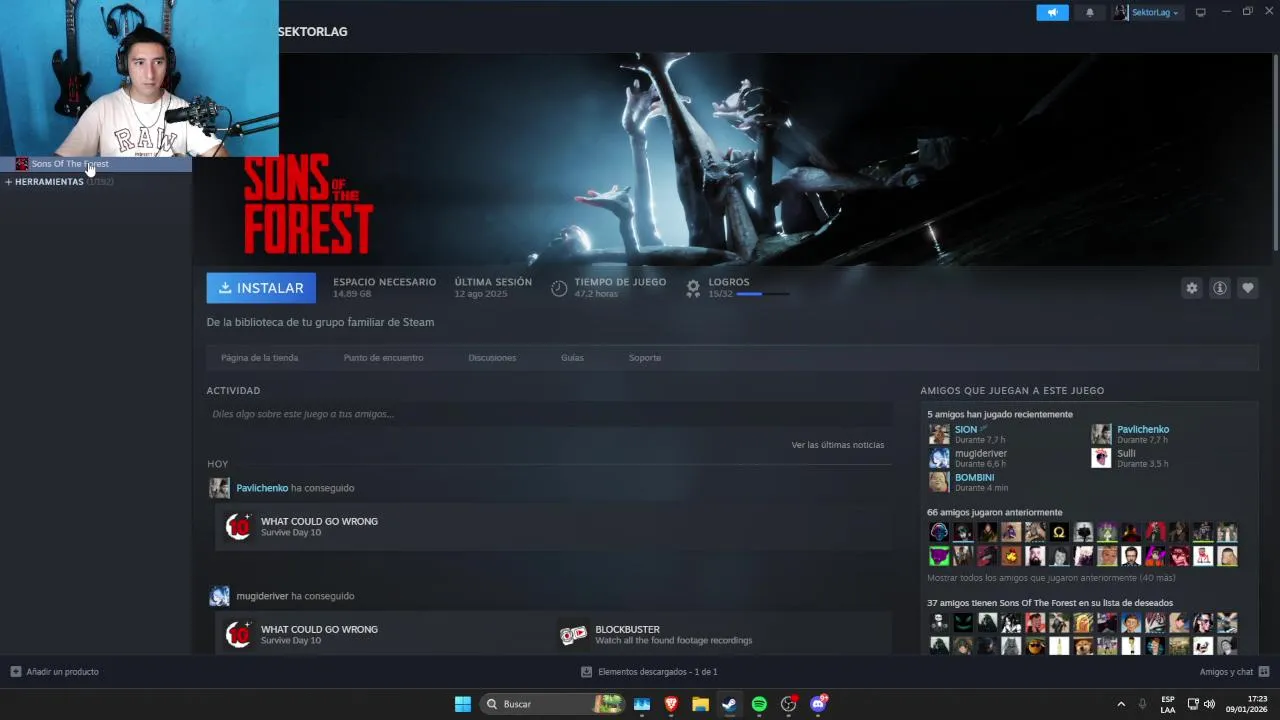
Task: Open game settings gear icon
Action: point(1192,288)
